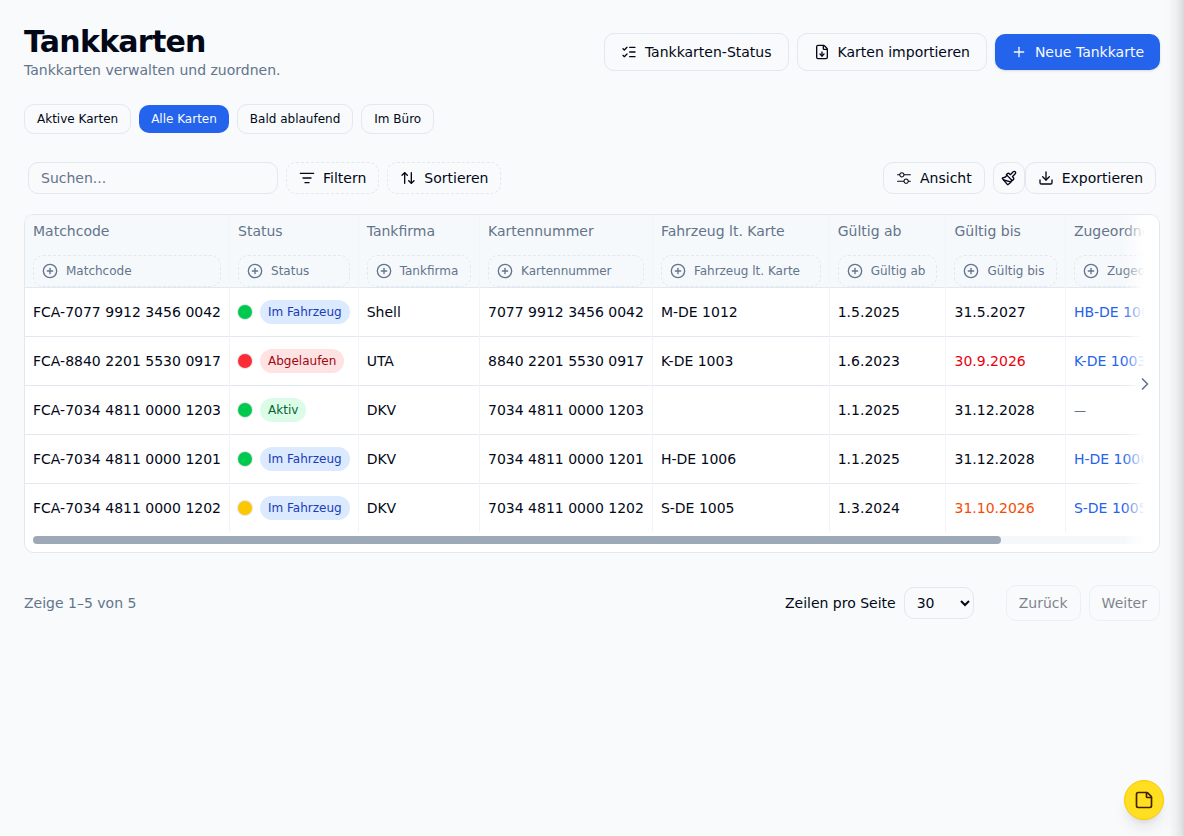This screenshot has height=836, width=1184.
Task: Open the K-DE 1003 assigned vehicle link
Action: coord(1108,361)
